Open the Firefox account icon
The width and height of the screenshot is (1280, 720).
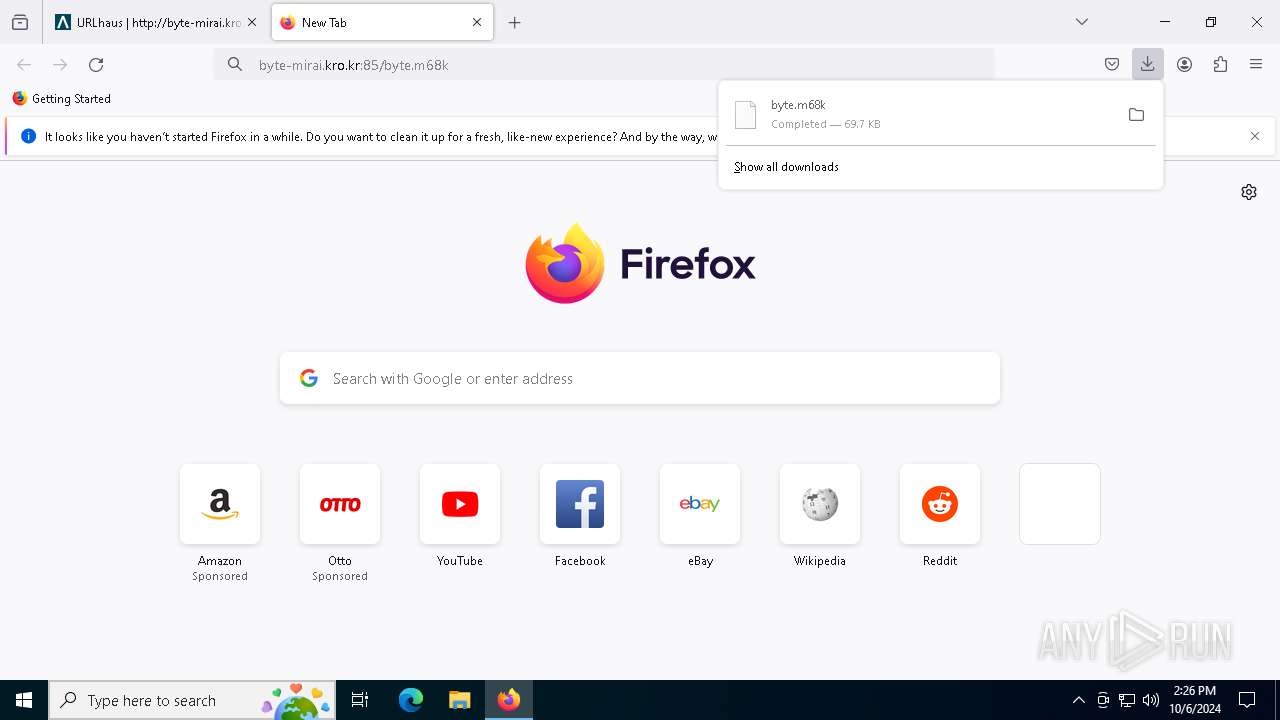click(1184, 64)
